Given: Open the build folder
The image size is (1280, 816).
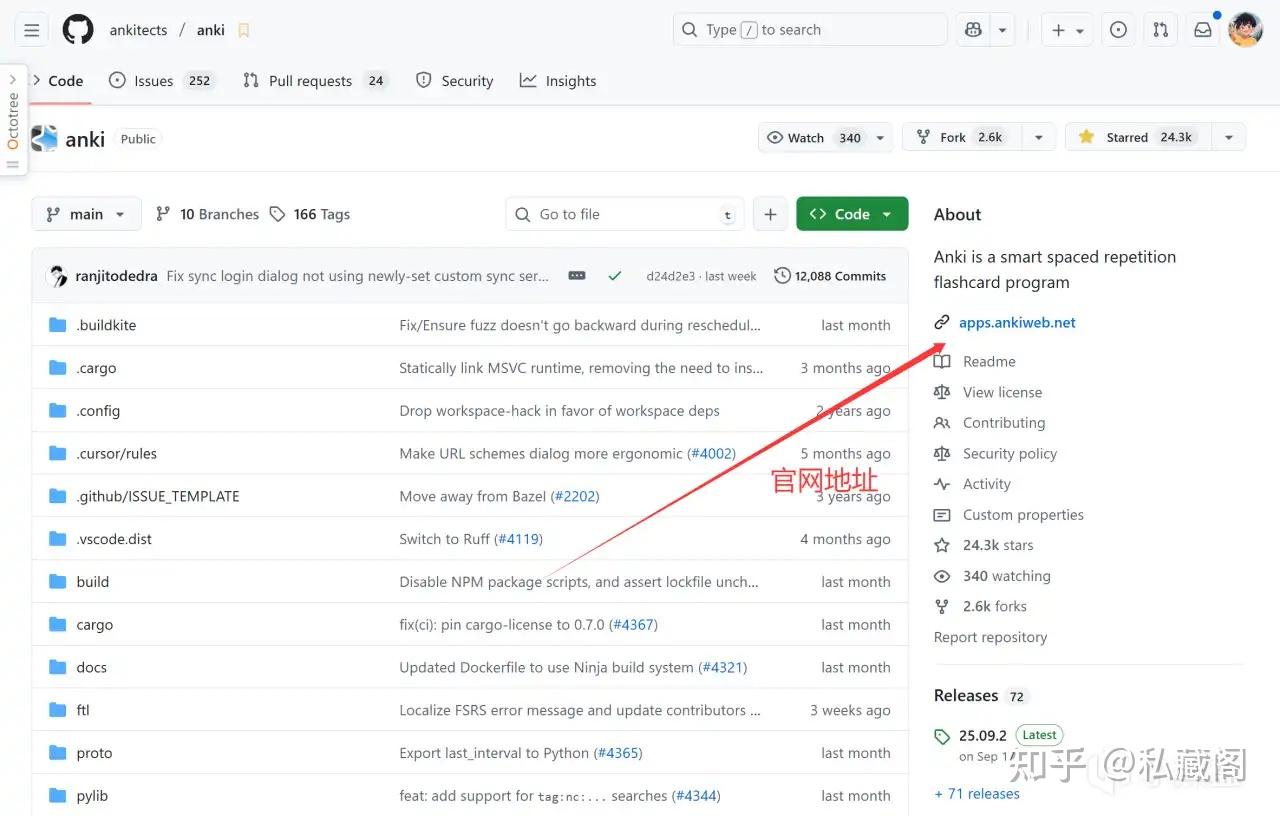Looking at the screenshot, I should click(93, 582).
